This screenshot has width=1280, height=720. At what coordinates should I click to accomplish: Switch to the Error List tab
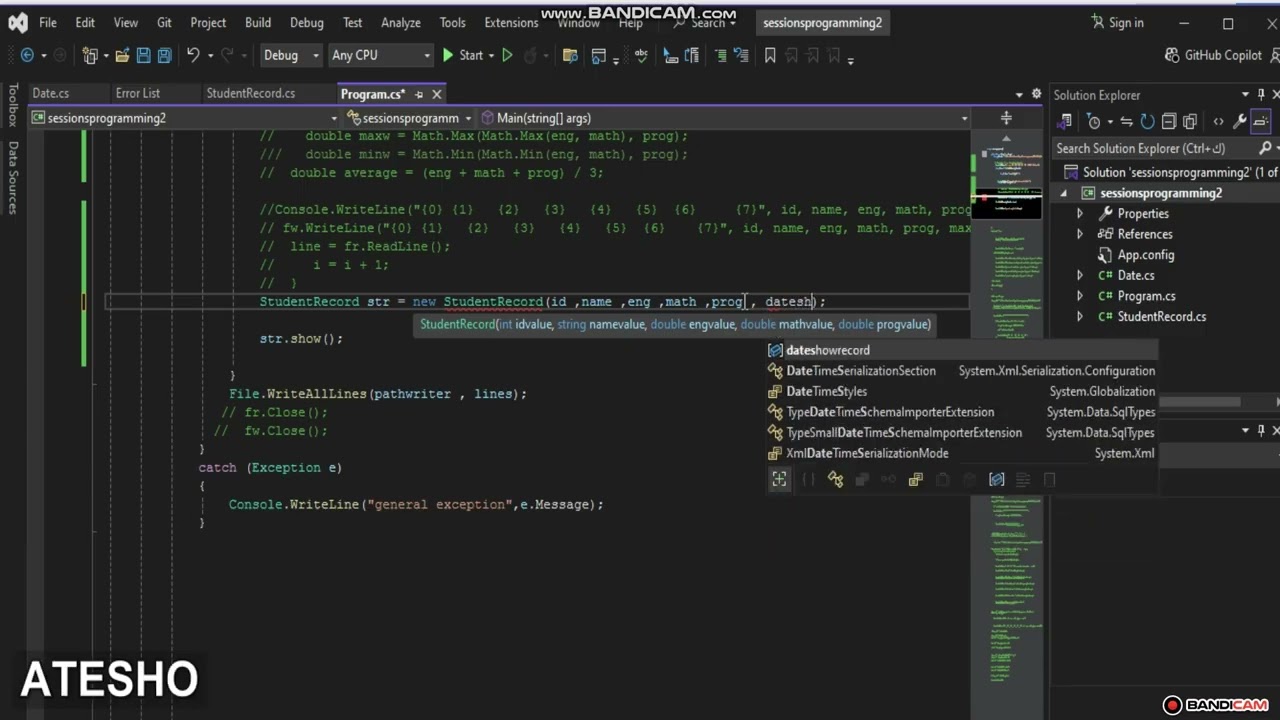coord(138,93)
